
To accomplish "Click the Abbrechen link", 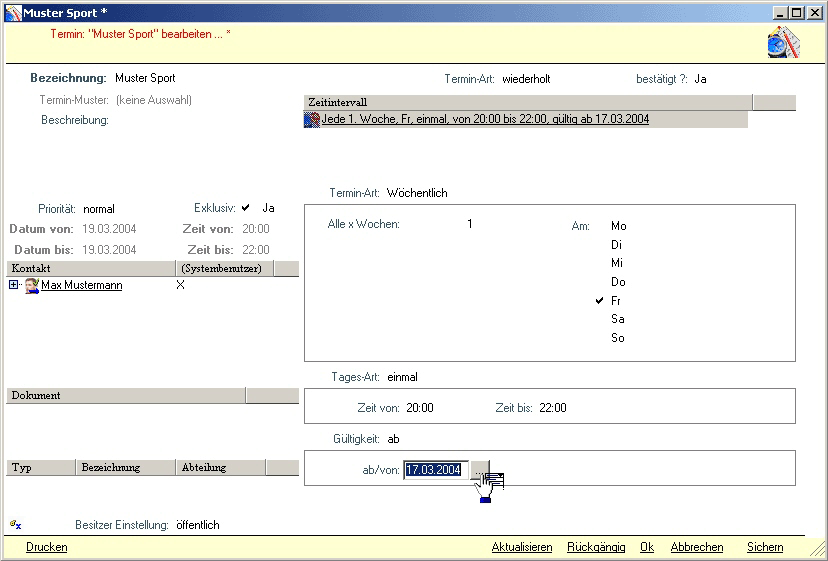I will pos(696,547).
